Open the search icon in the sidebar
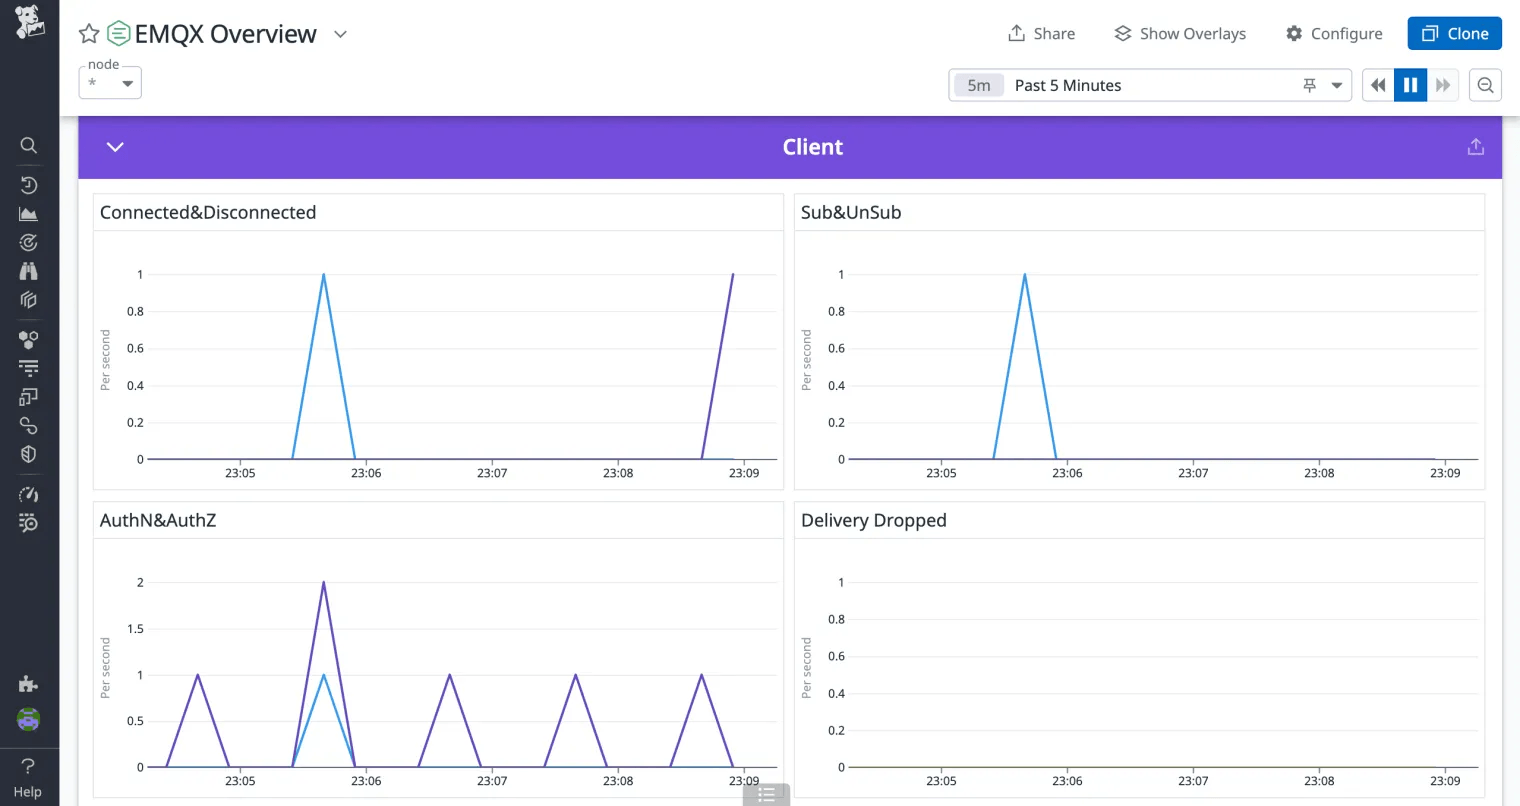This screenshot has width=1520, height=806. [29, 146]
